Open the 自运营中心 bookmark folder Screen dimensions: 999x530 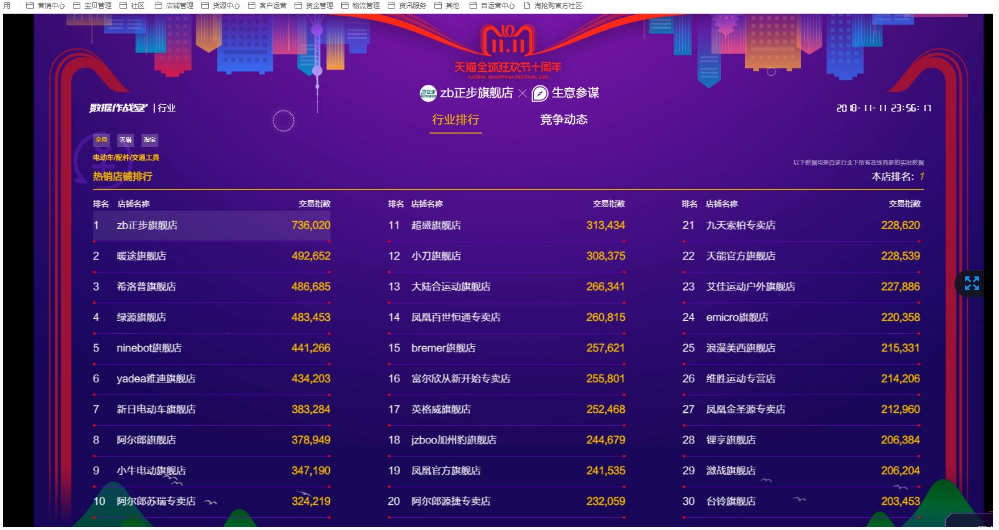tap(492, 5)
